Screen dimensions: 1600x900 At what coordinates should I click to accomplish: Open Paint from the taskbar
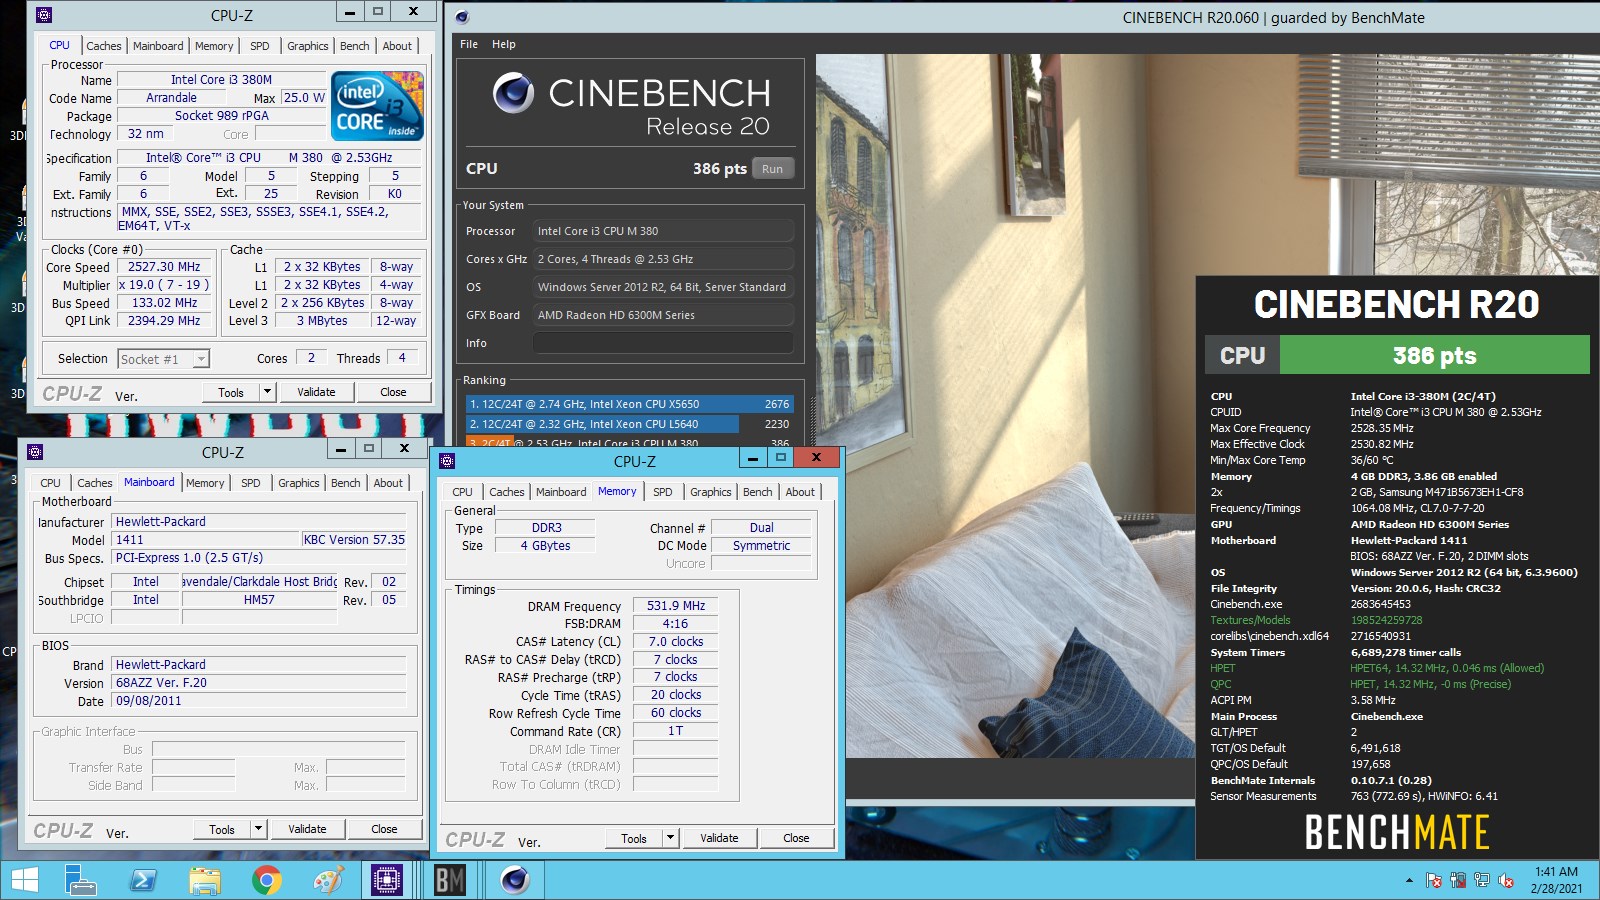328,880
